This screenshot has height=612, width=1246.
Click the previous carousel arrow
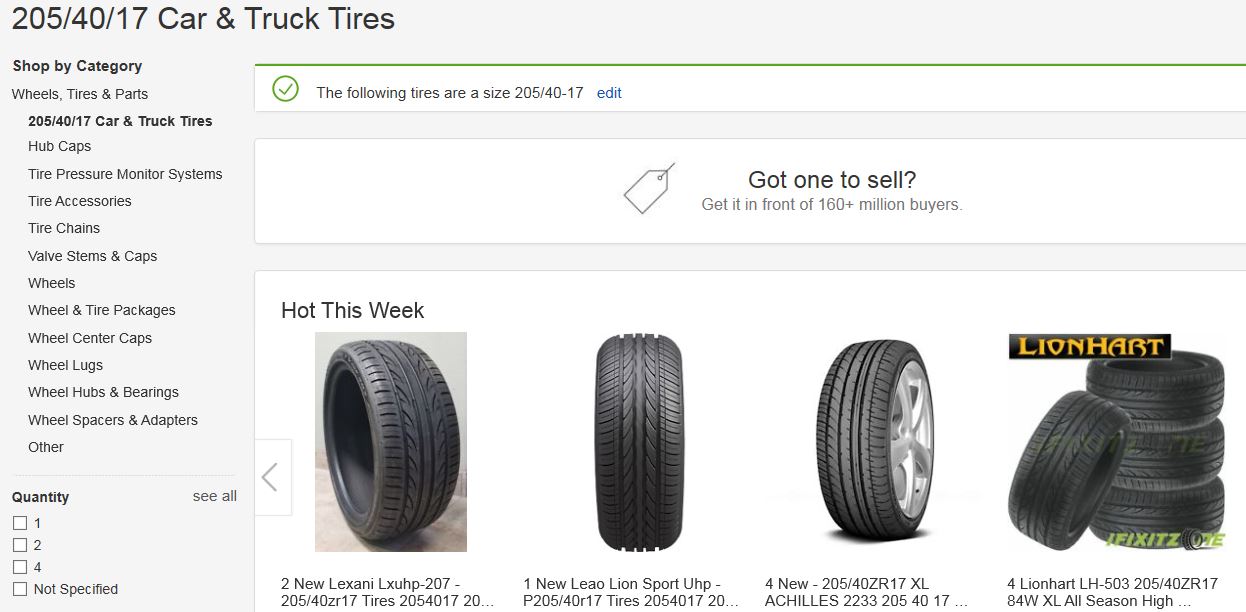click(273, 477)
